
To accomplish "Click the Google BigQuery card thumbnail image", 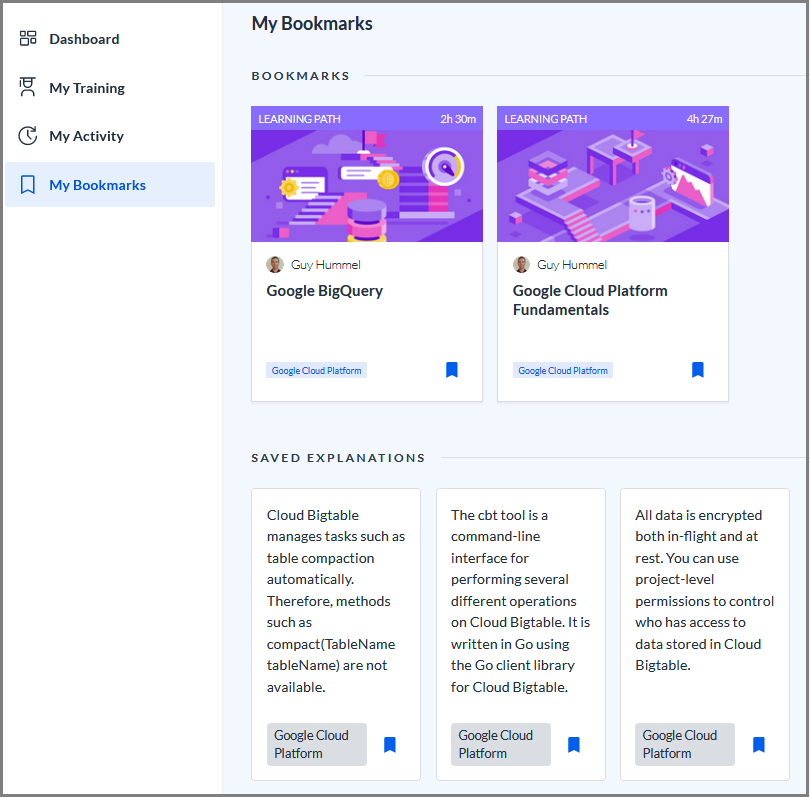I will pos(367,185).
